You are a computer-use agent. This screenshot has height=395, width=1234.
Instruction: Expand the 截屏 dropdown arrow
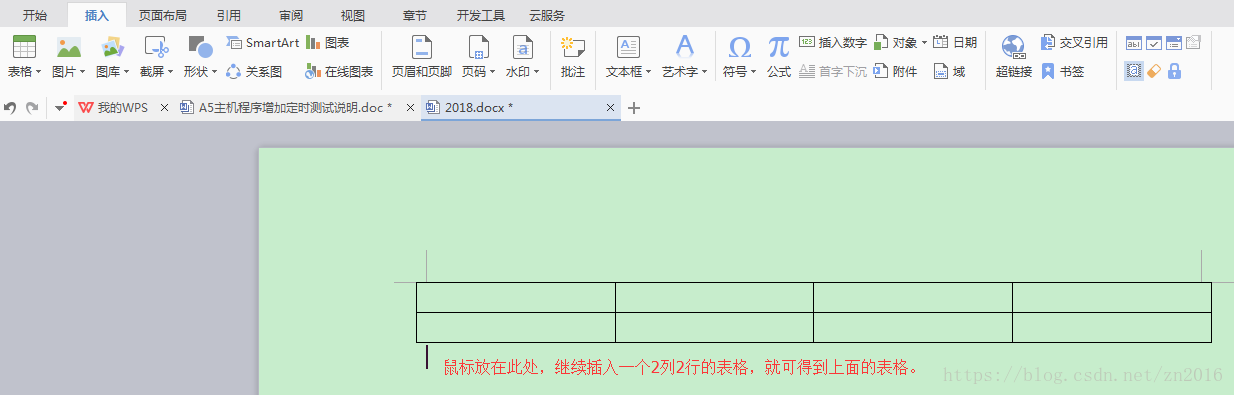click(170, 72)
